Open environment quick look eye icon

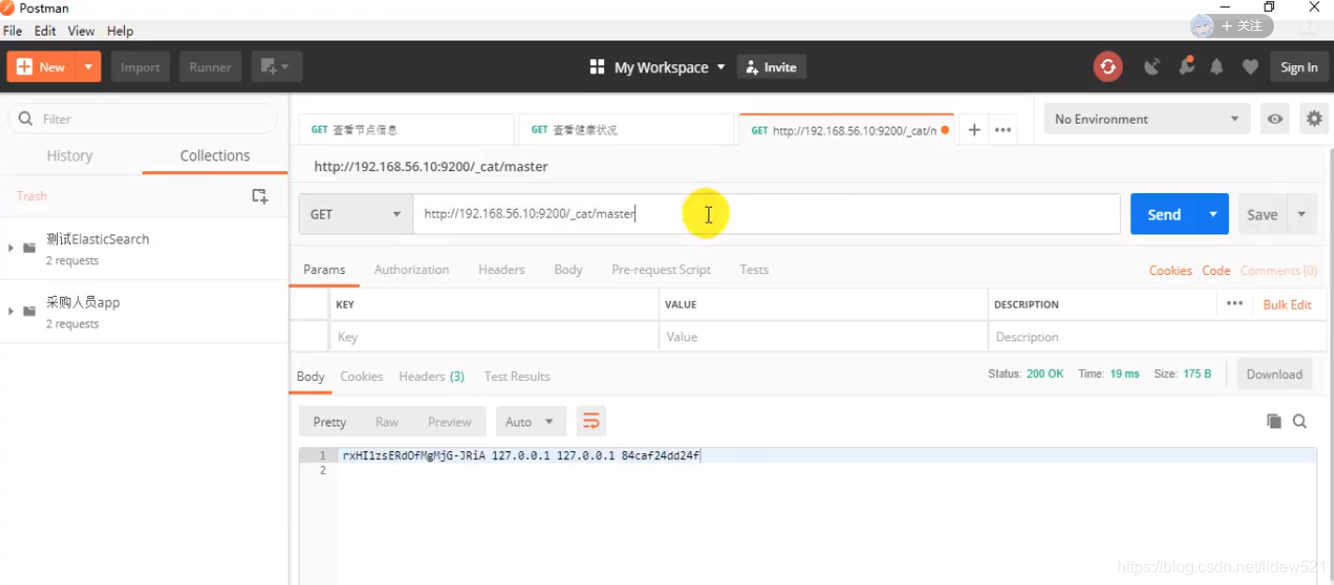(1275, 119)
